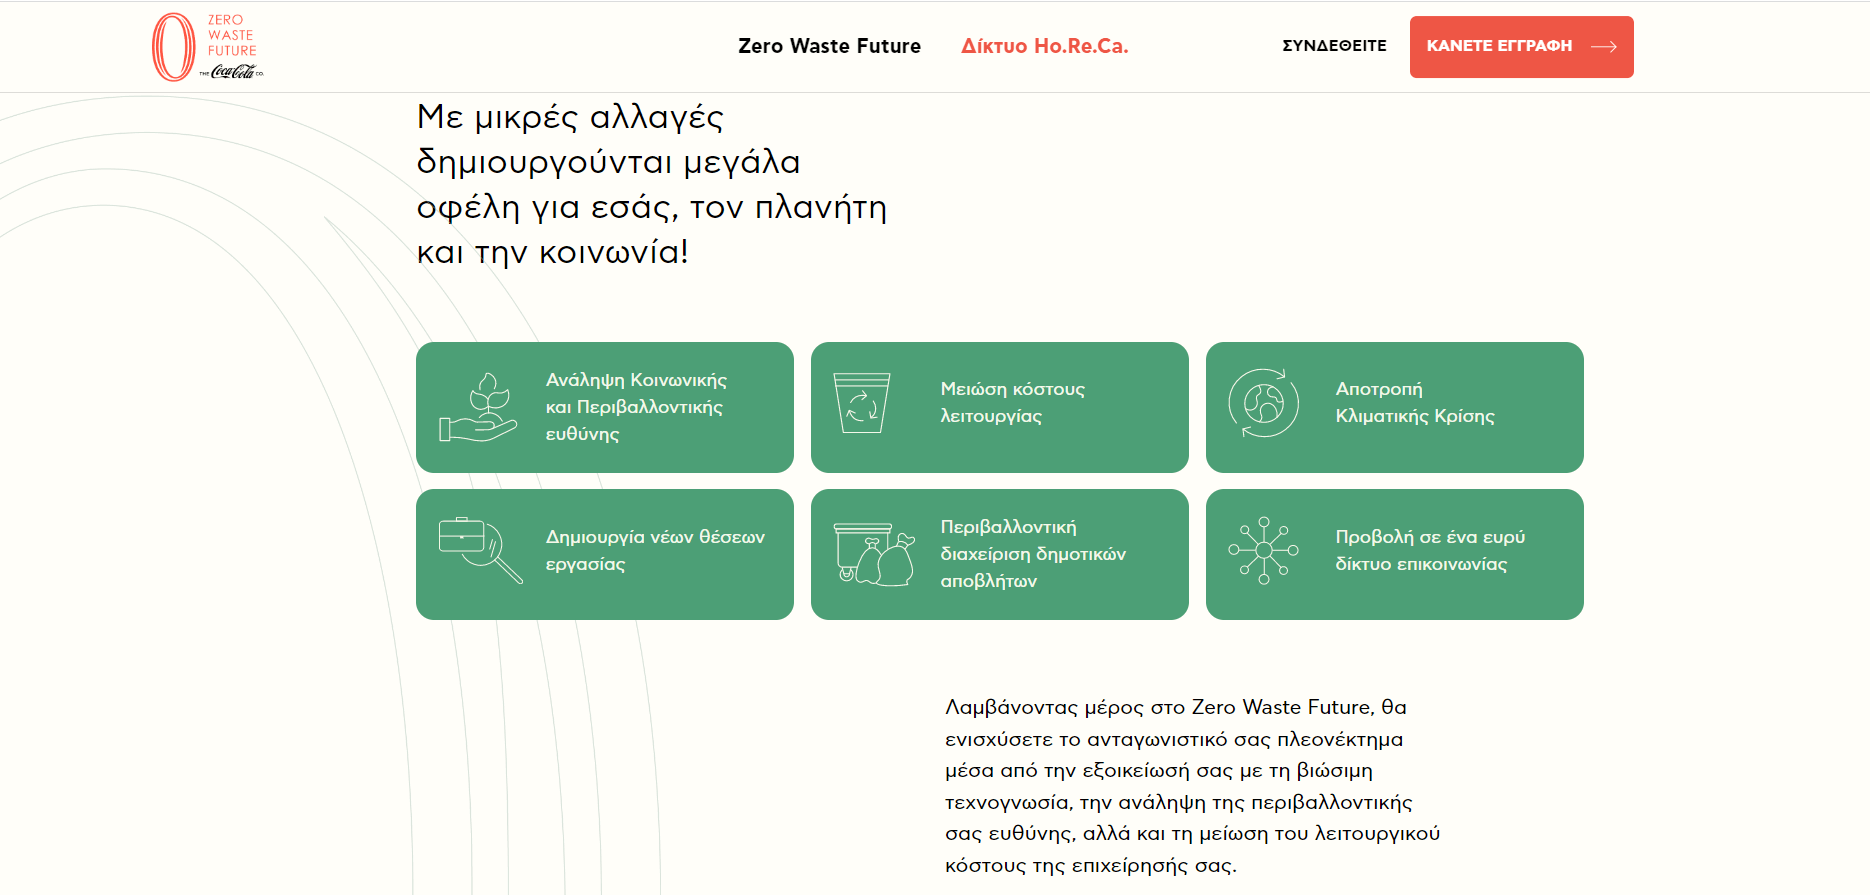
Task: Click the garbage bags waste management icon
Action: coord(874,554)
